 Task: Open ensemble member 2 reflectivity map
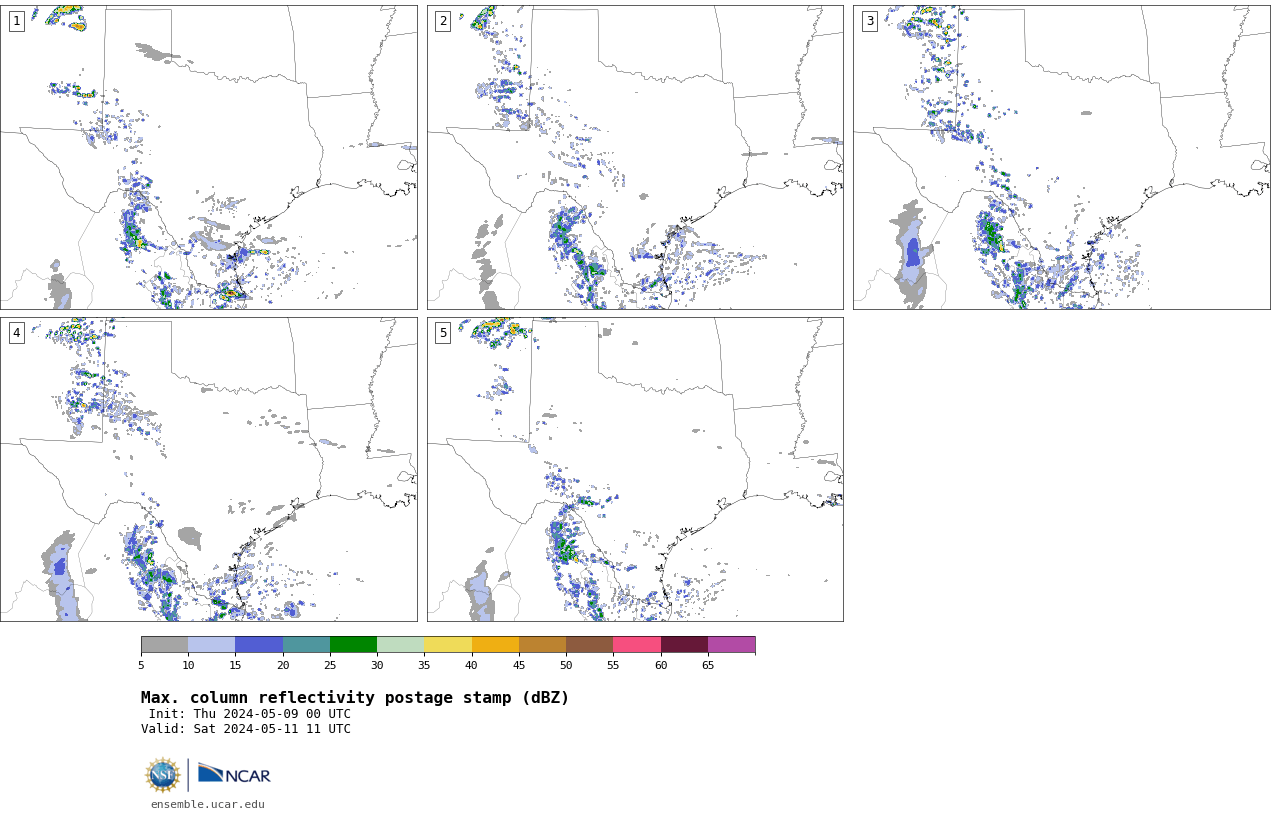pyautogui.click(x=635, y=157)
